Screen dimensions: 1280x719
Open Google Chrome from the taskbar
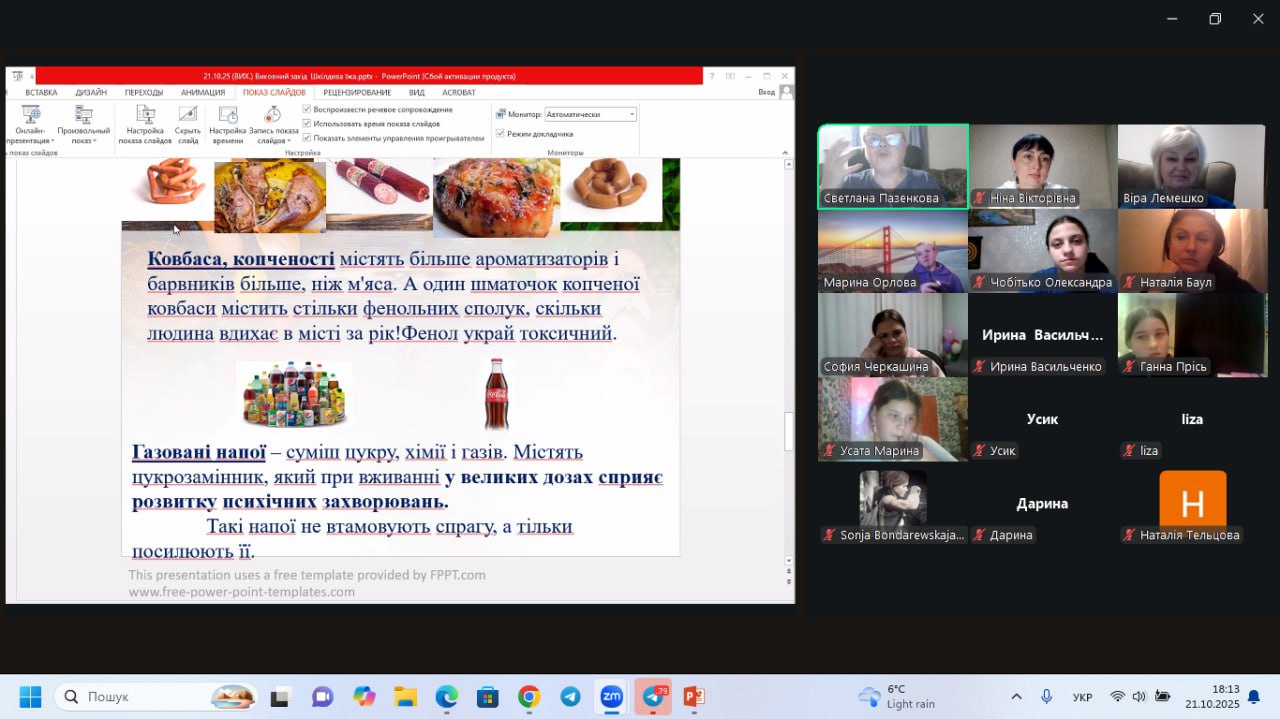pos(529,697)
